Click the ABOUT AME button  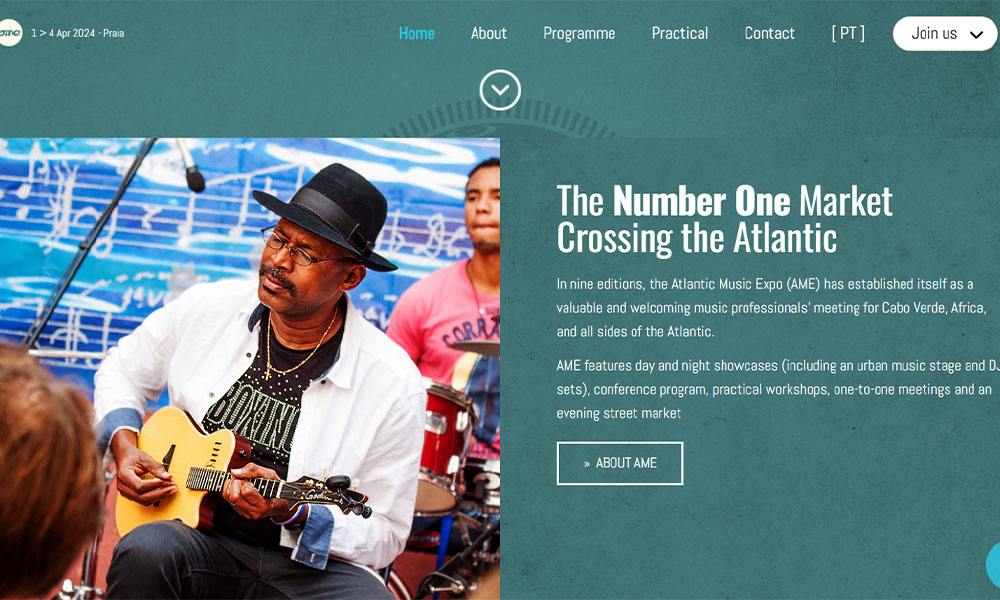click(620, 464)
